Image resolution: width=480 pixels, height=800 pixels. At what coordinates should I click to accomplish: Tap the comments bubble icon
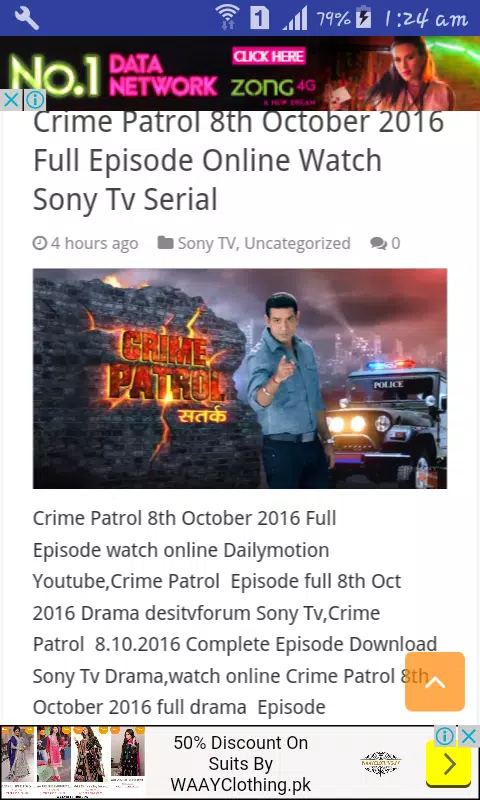point(378,243)
